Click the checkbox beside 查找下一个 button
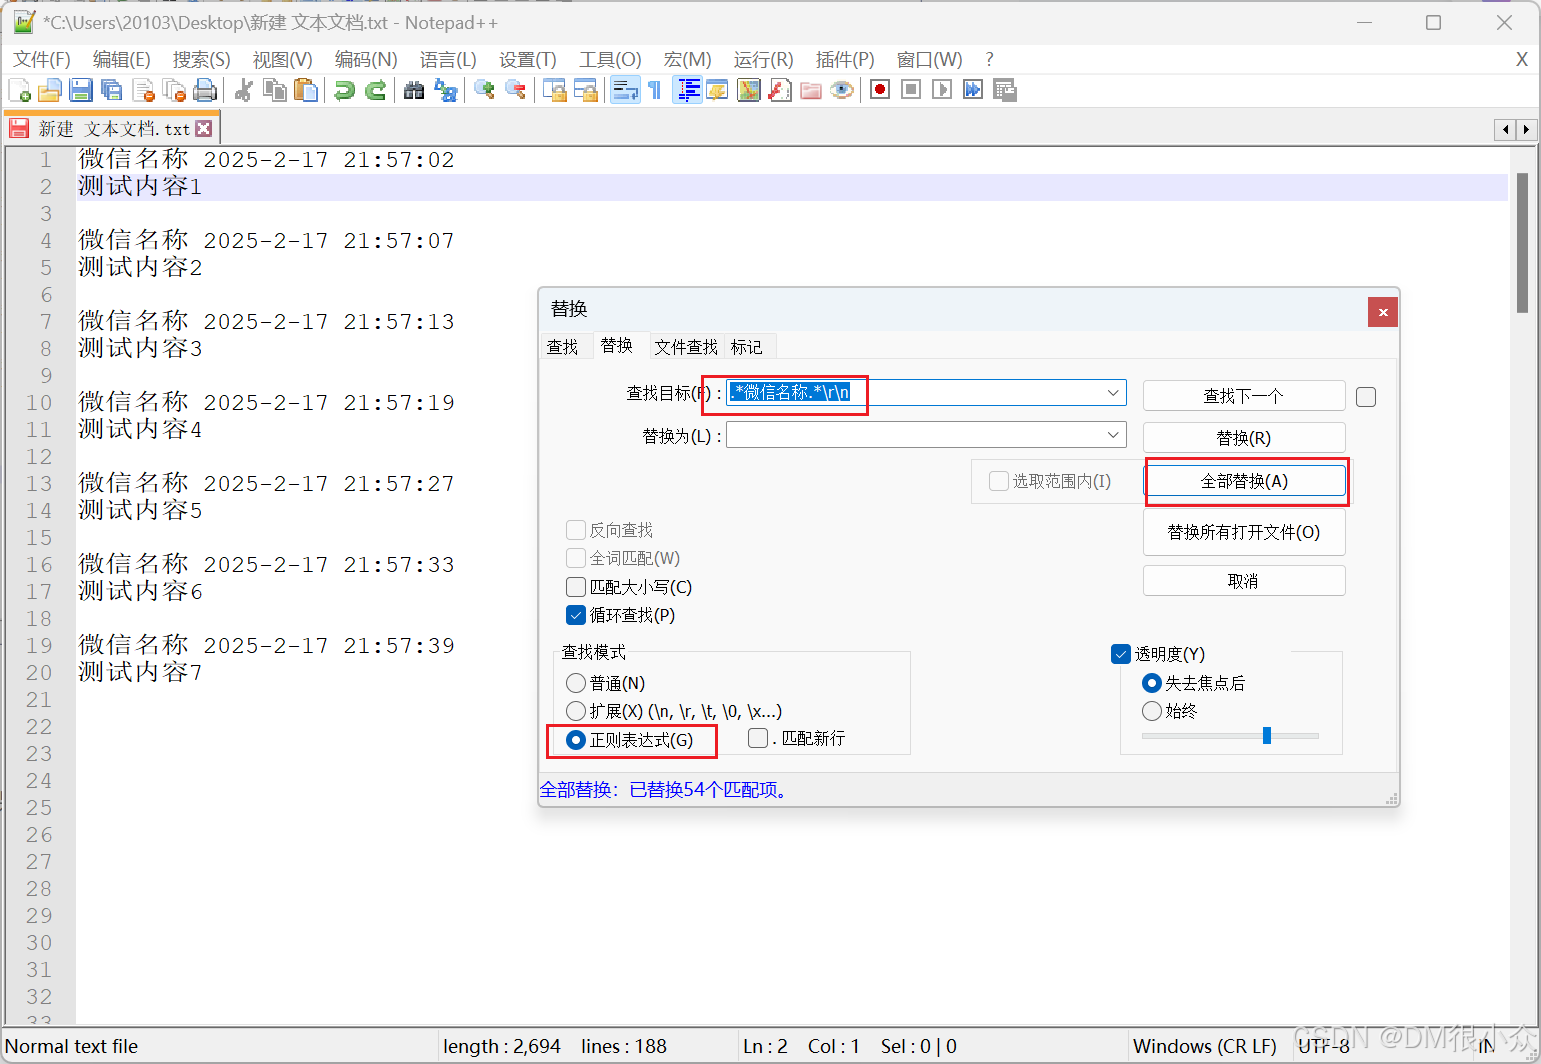 [x=1366, y=397]
